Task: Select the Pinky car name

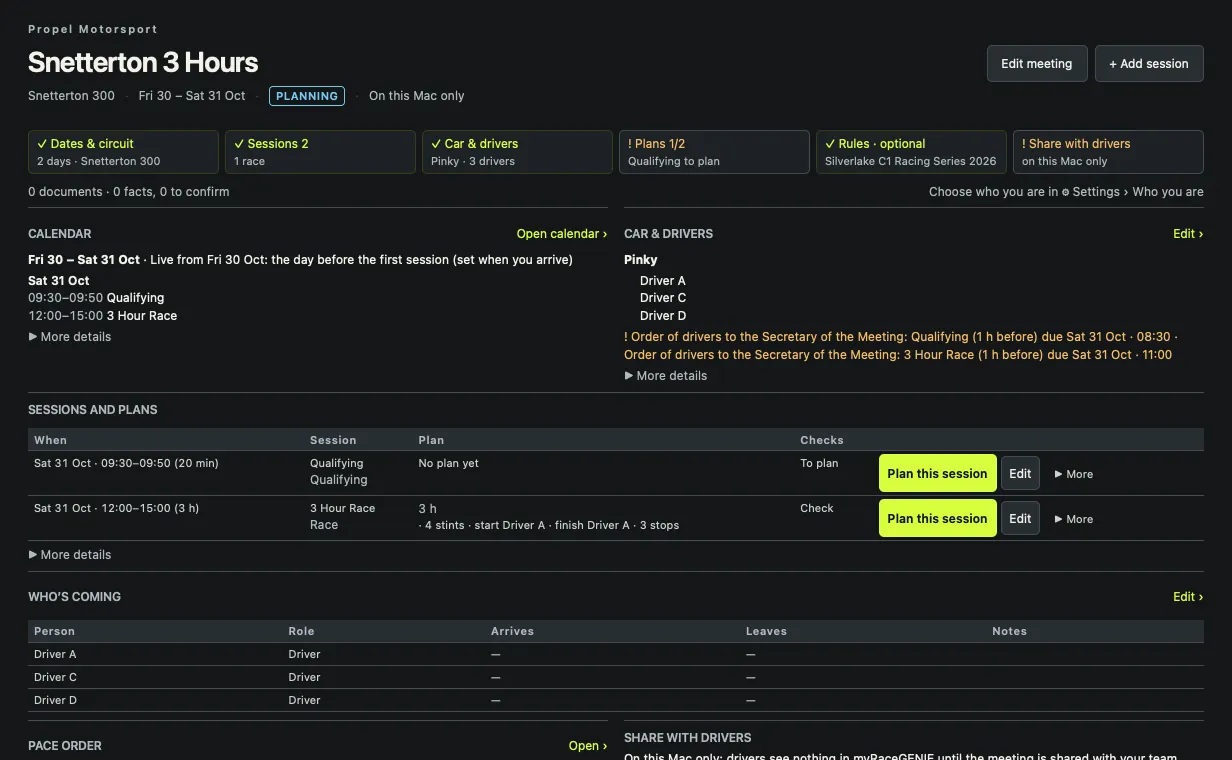Action: pyautogui.click(x=641, y=260)
